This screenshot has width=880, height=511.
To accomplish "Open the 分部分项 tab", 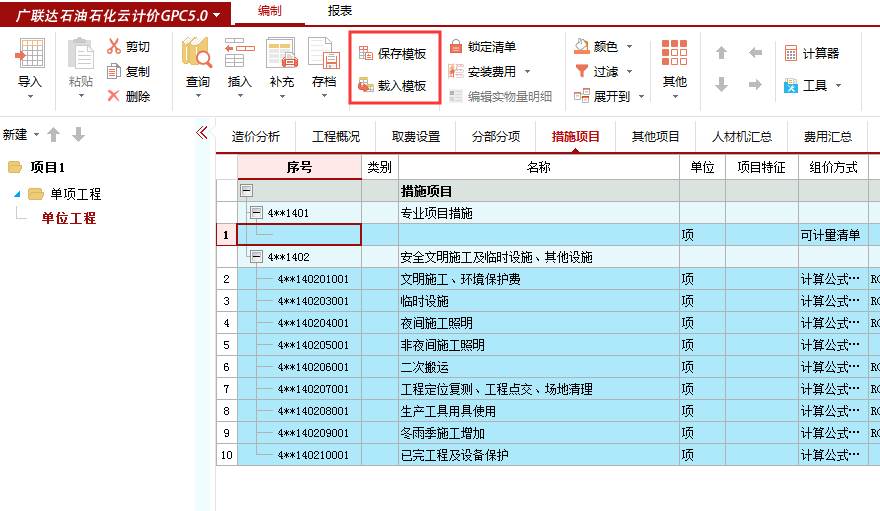I will 496,136.
